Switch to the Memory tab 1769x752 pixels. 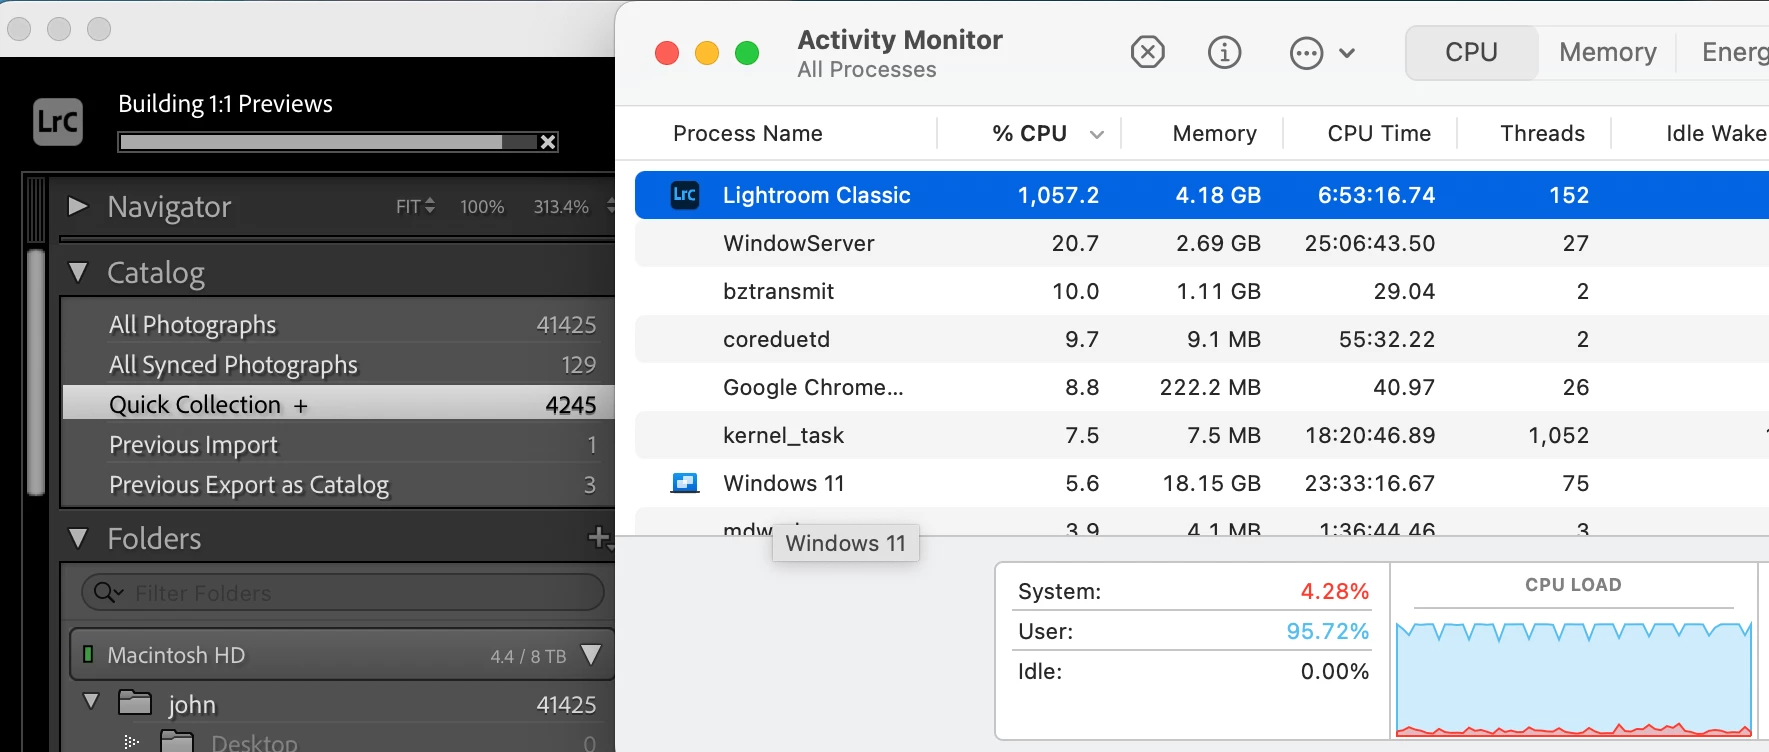tap(1607, 52)
